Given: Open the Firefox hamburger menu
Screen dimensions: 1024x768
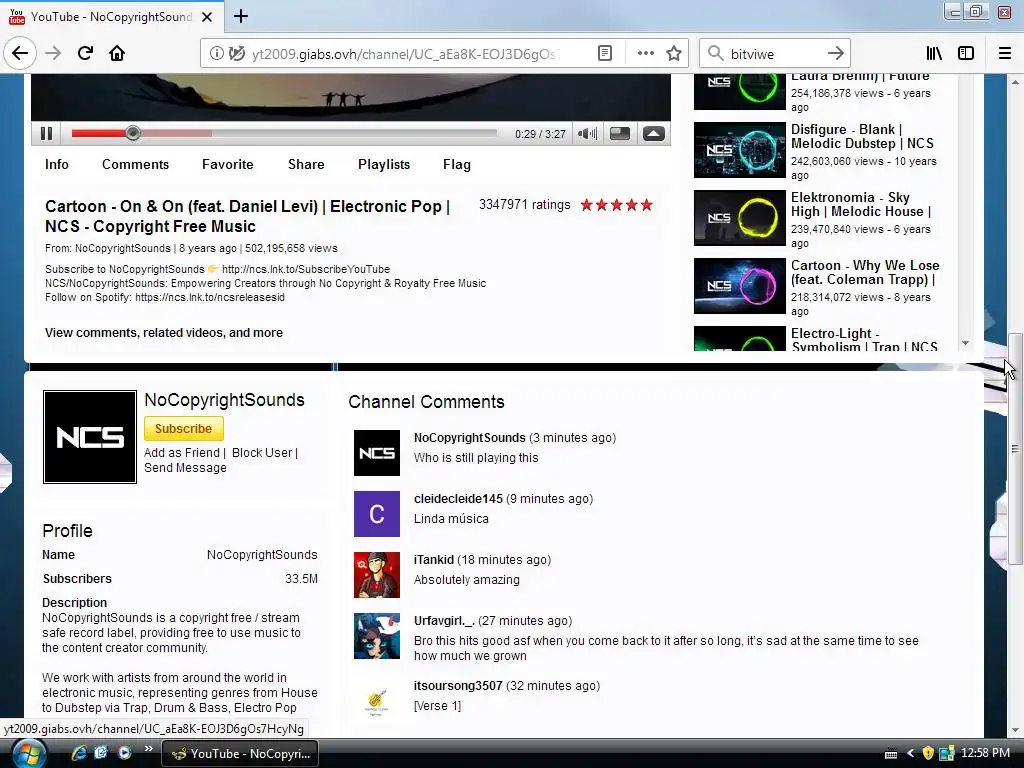Looking at the screenshot, I should 1004,54.
